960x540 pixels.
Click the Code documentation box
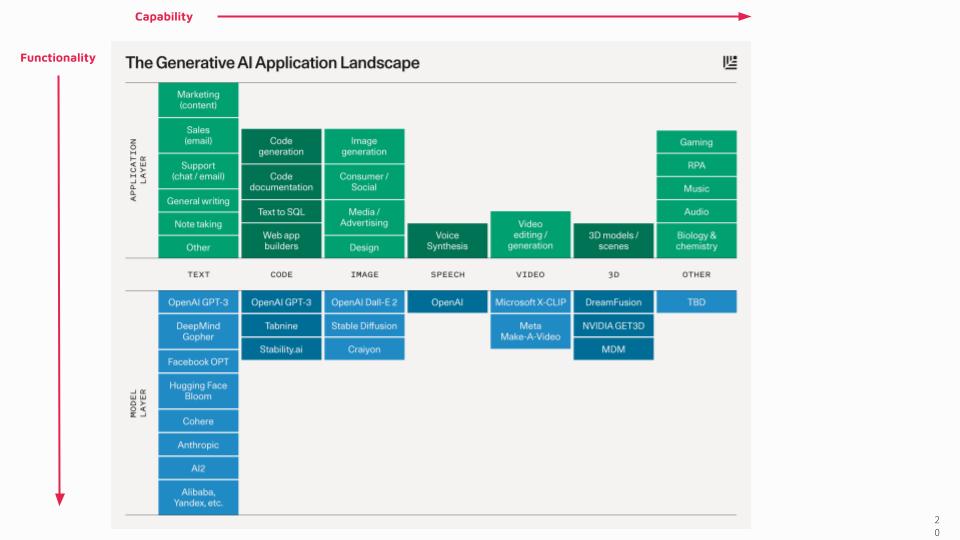tap(281, 182)
